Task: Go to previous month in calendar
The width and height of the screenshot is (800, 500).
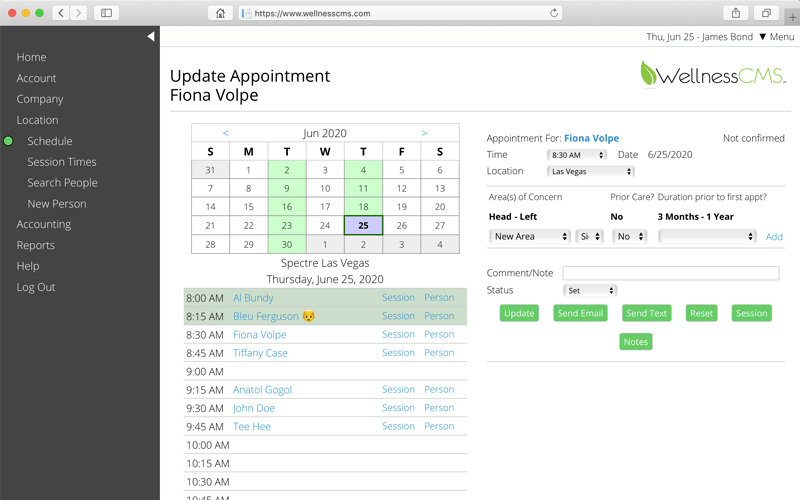Action: tap(226, 133)
